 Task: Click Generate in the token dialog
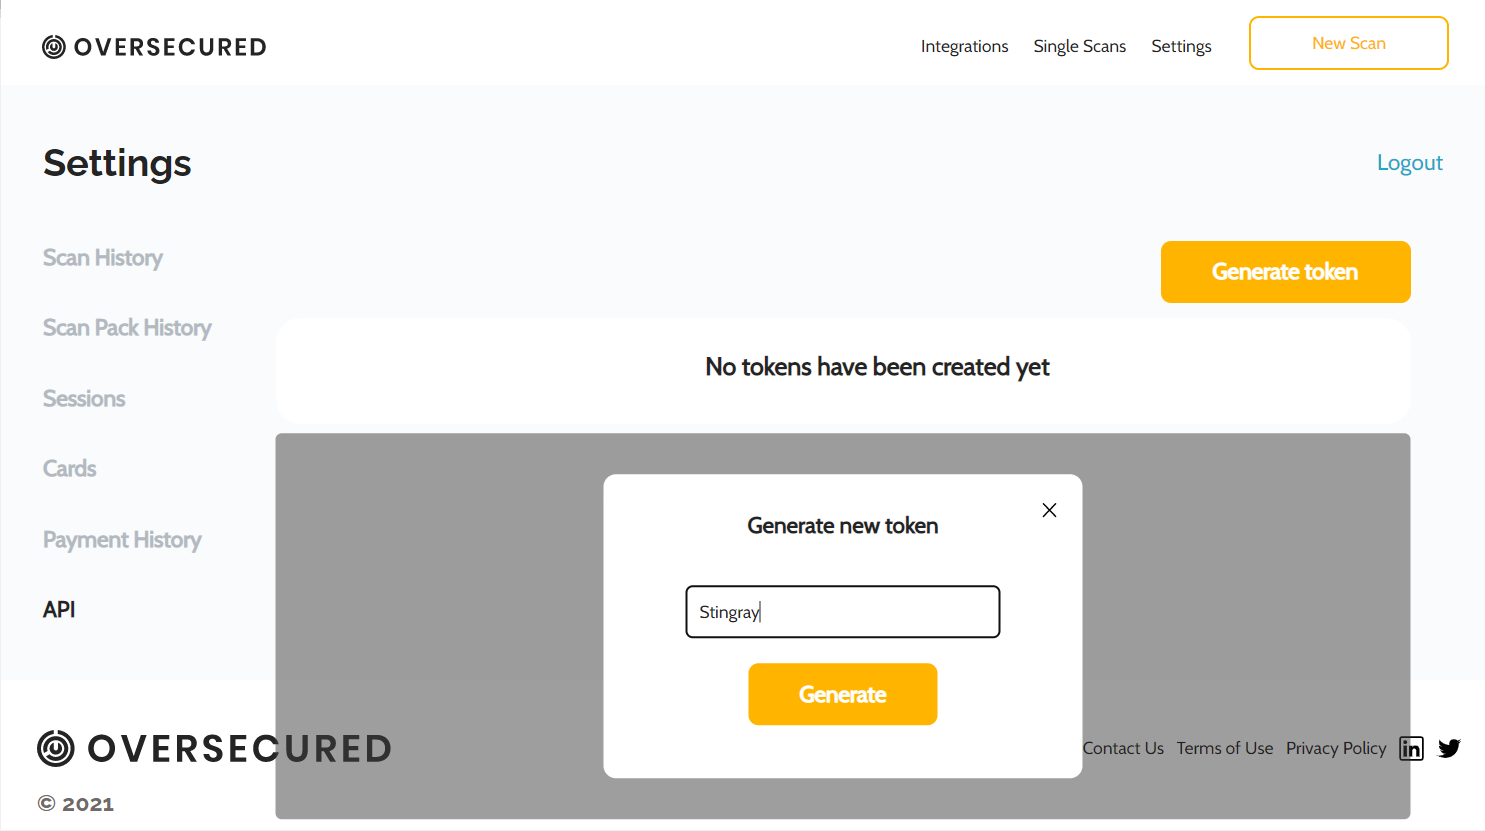[842, 694]
